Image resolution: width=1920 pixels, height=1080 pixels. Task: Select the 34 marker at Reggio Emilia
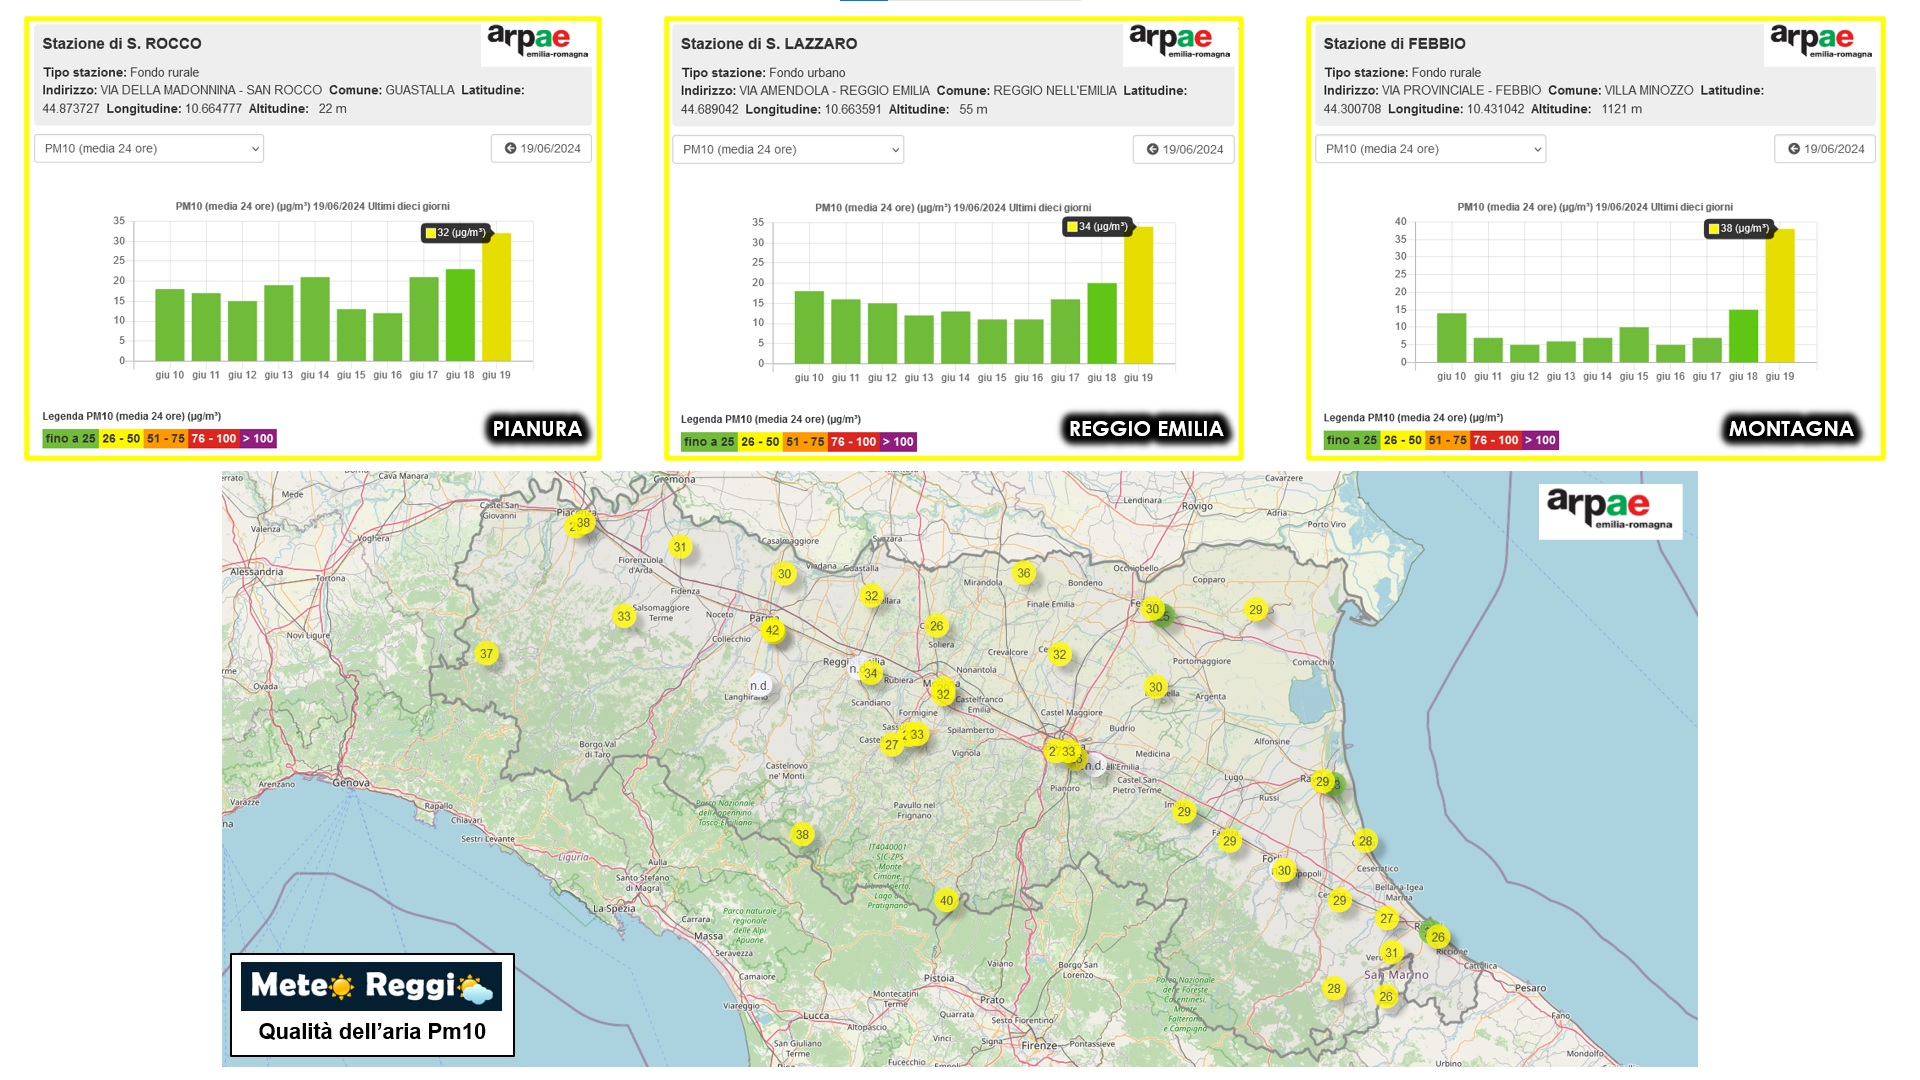[870, 673]
